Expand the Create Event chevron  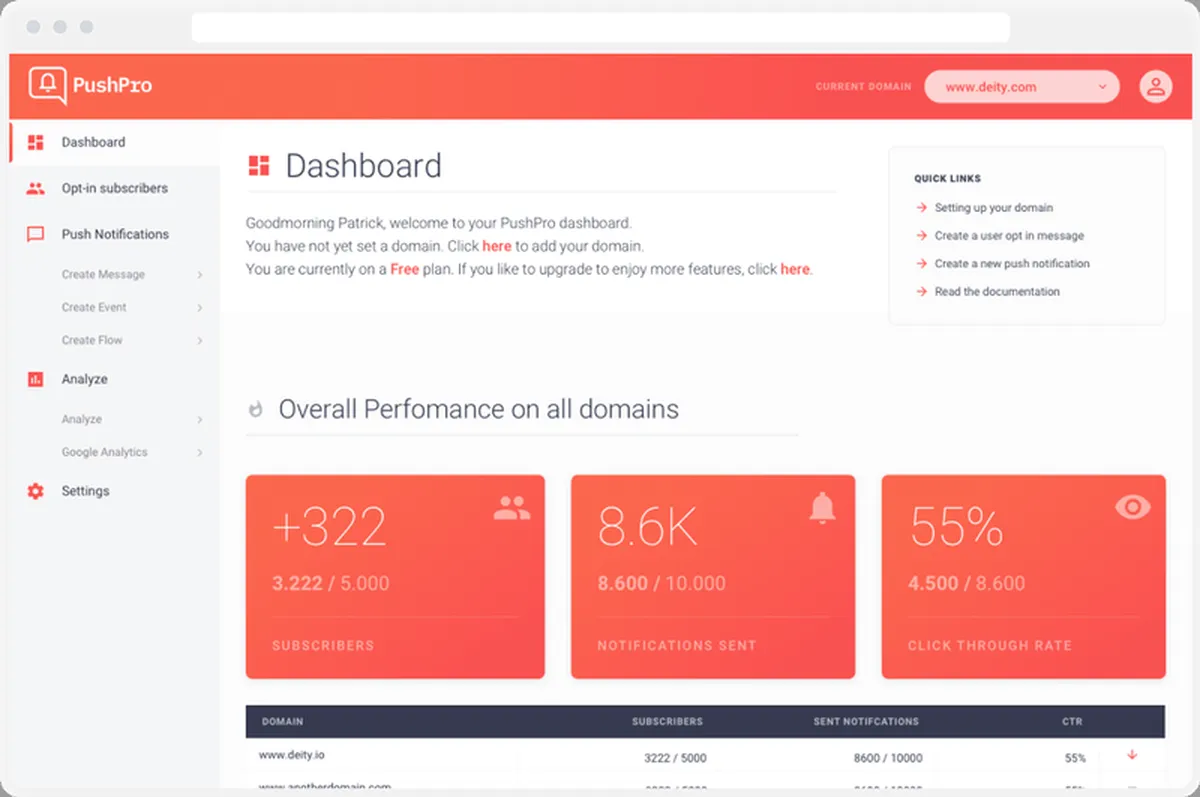pyautogui.click(x=200, y=308)
